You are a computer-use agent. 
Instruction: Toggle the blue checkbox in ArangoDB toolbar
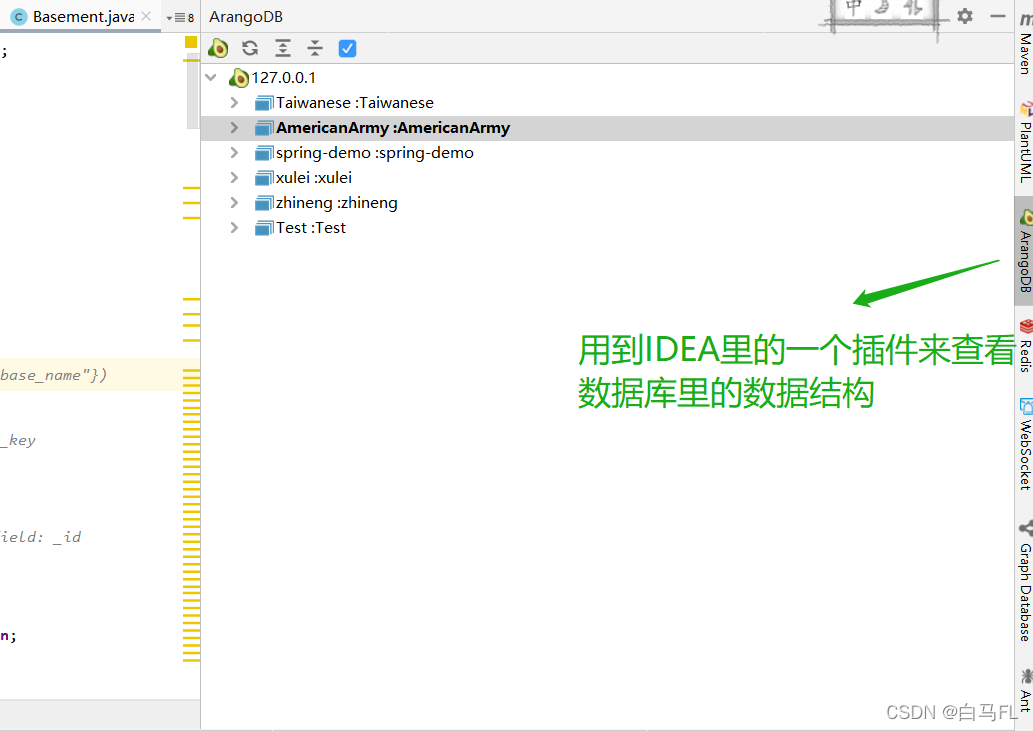coord(347,48)
